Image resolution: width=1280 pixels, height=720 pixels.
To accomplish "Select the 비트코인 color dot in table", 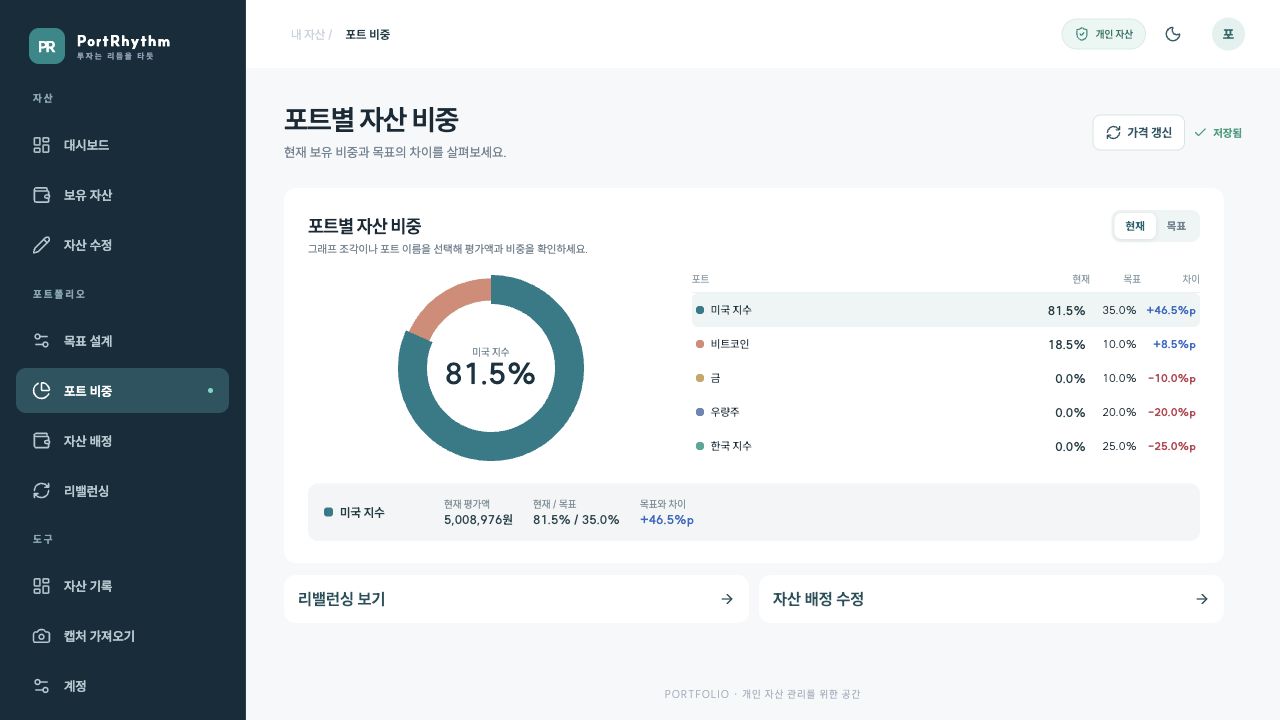I will pos(700,344).
